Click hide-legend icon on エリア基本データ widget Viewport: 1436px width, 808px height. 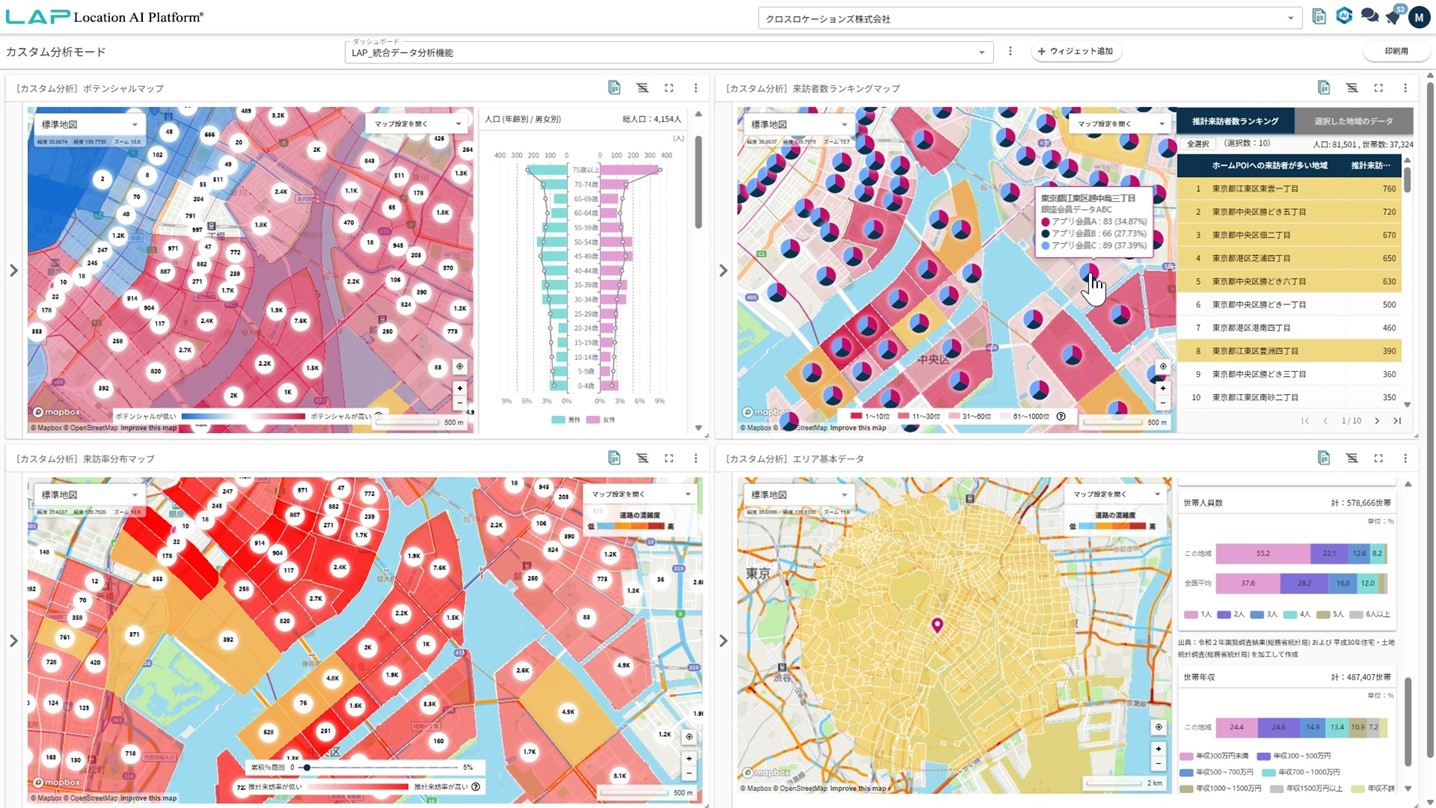click(x=1351, y=458)
